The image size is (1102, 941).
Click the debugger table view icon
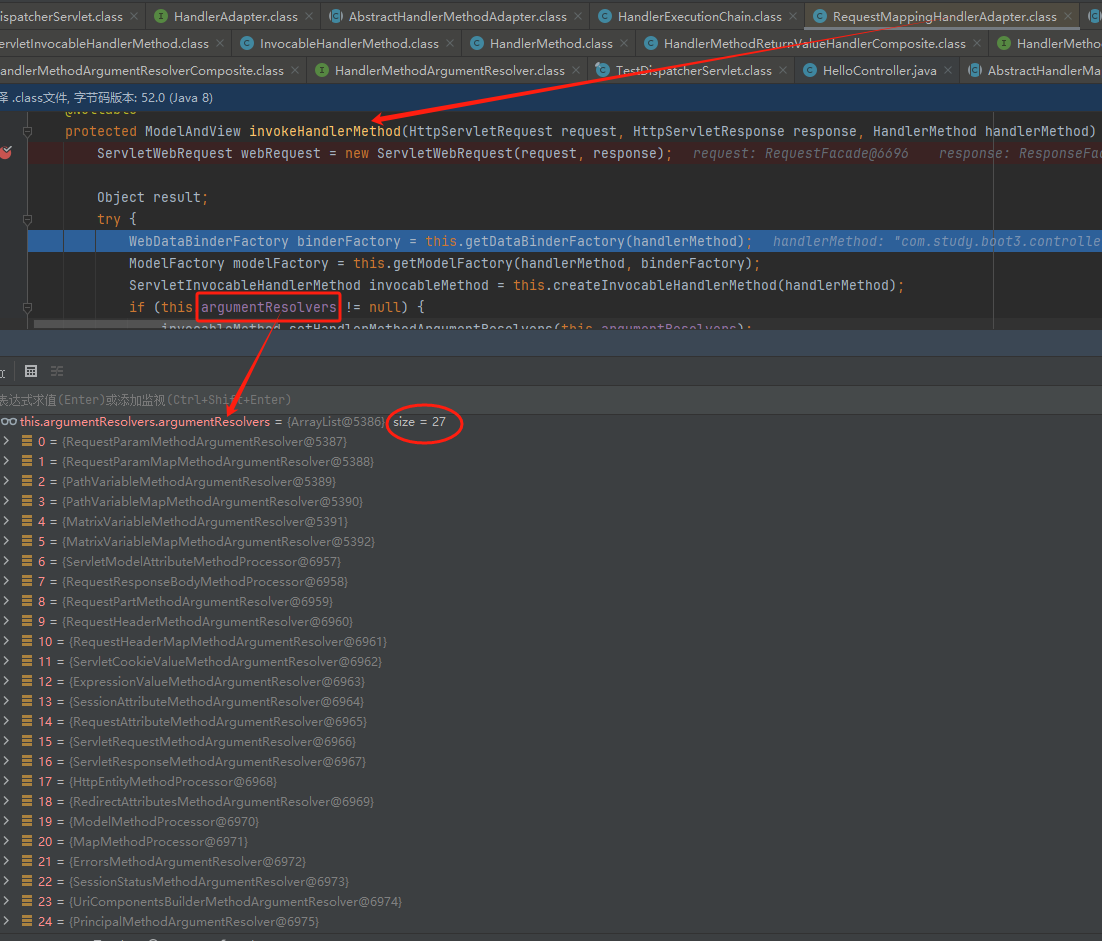click(31, 371)
